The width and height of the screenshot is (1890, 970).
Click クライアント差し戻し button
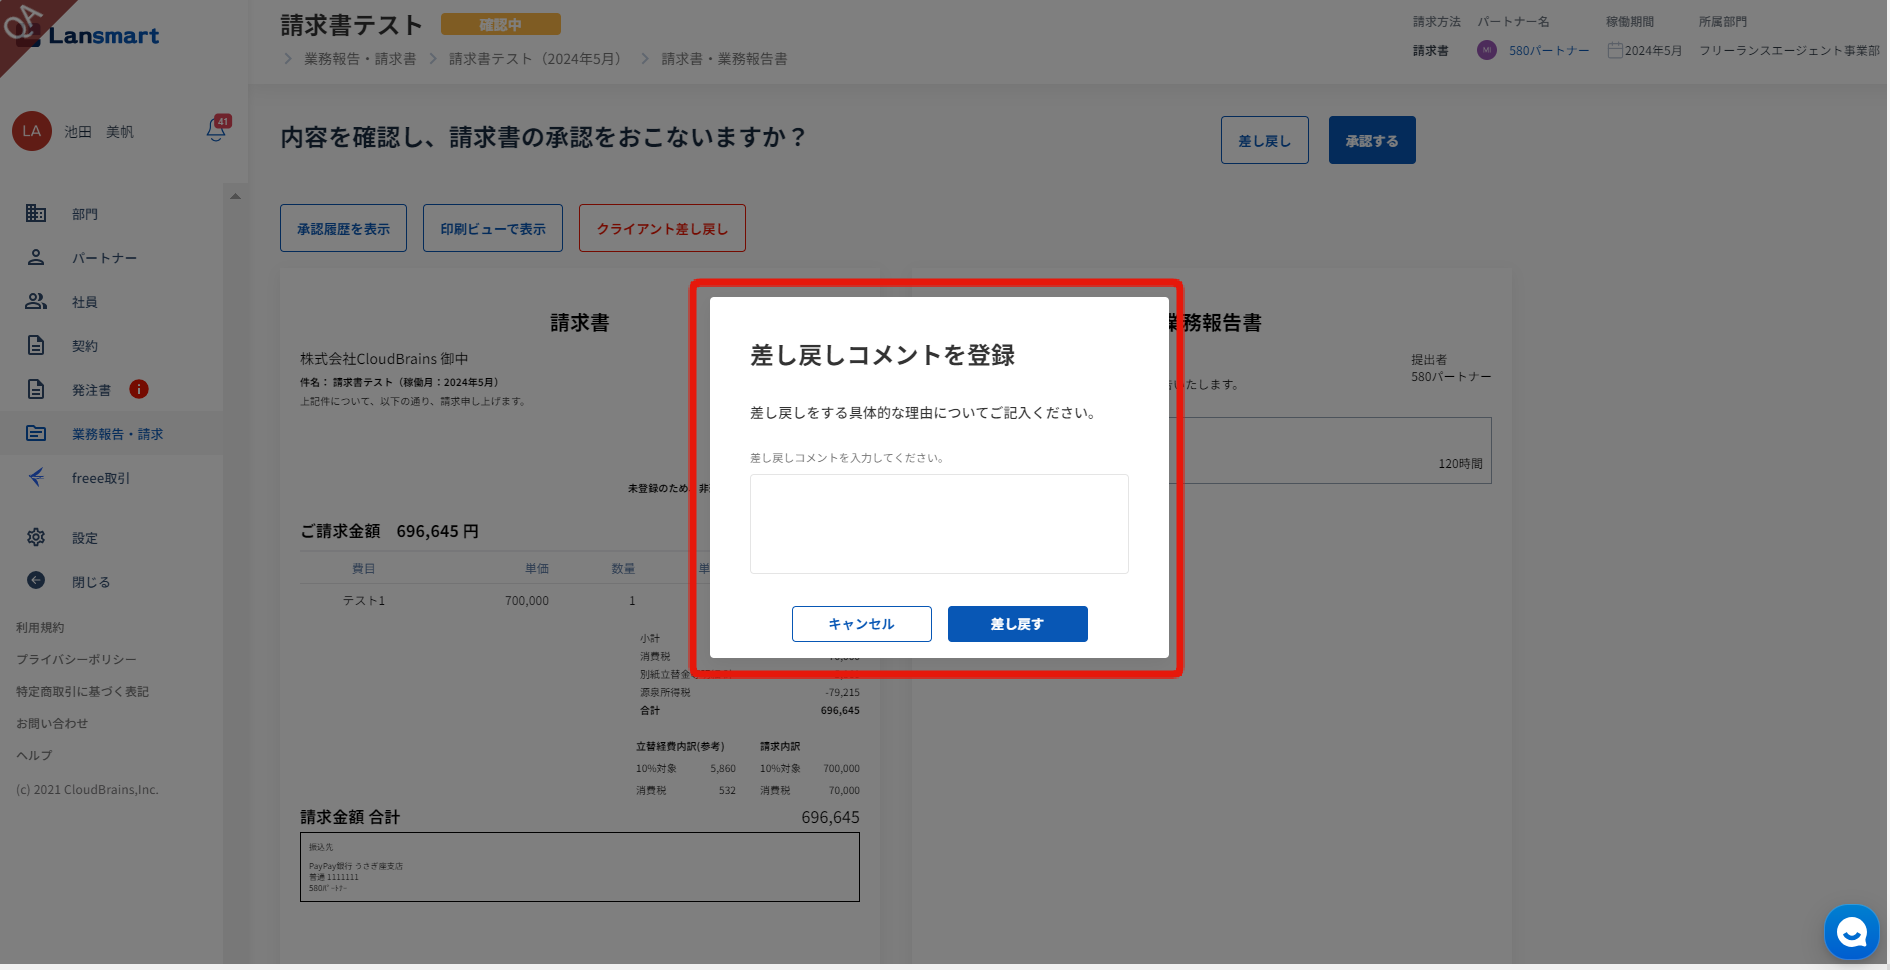coord(662,228)
